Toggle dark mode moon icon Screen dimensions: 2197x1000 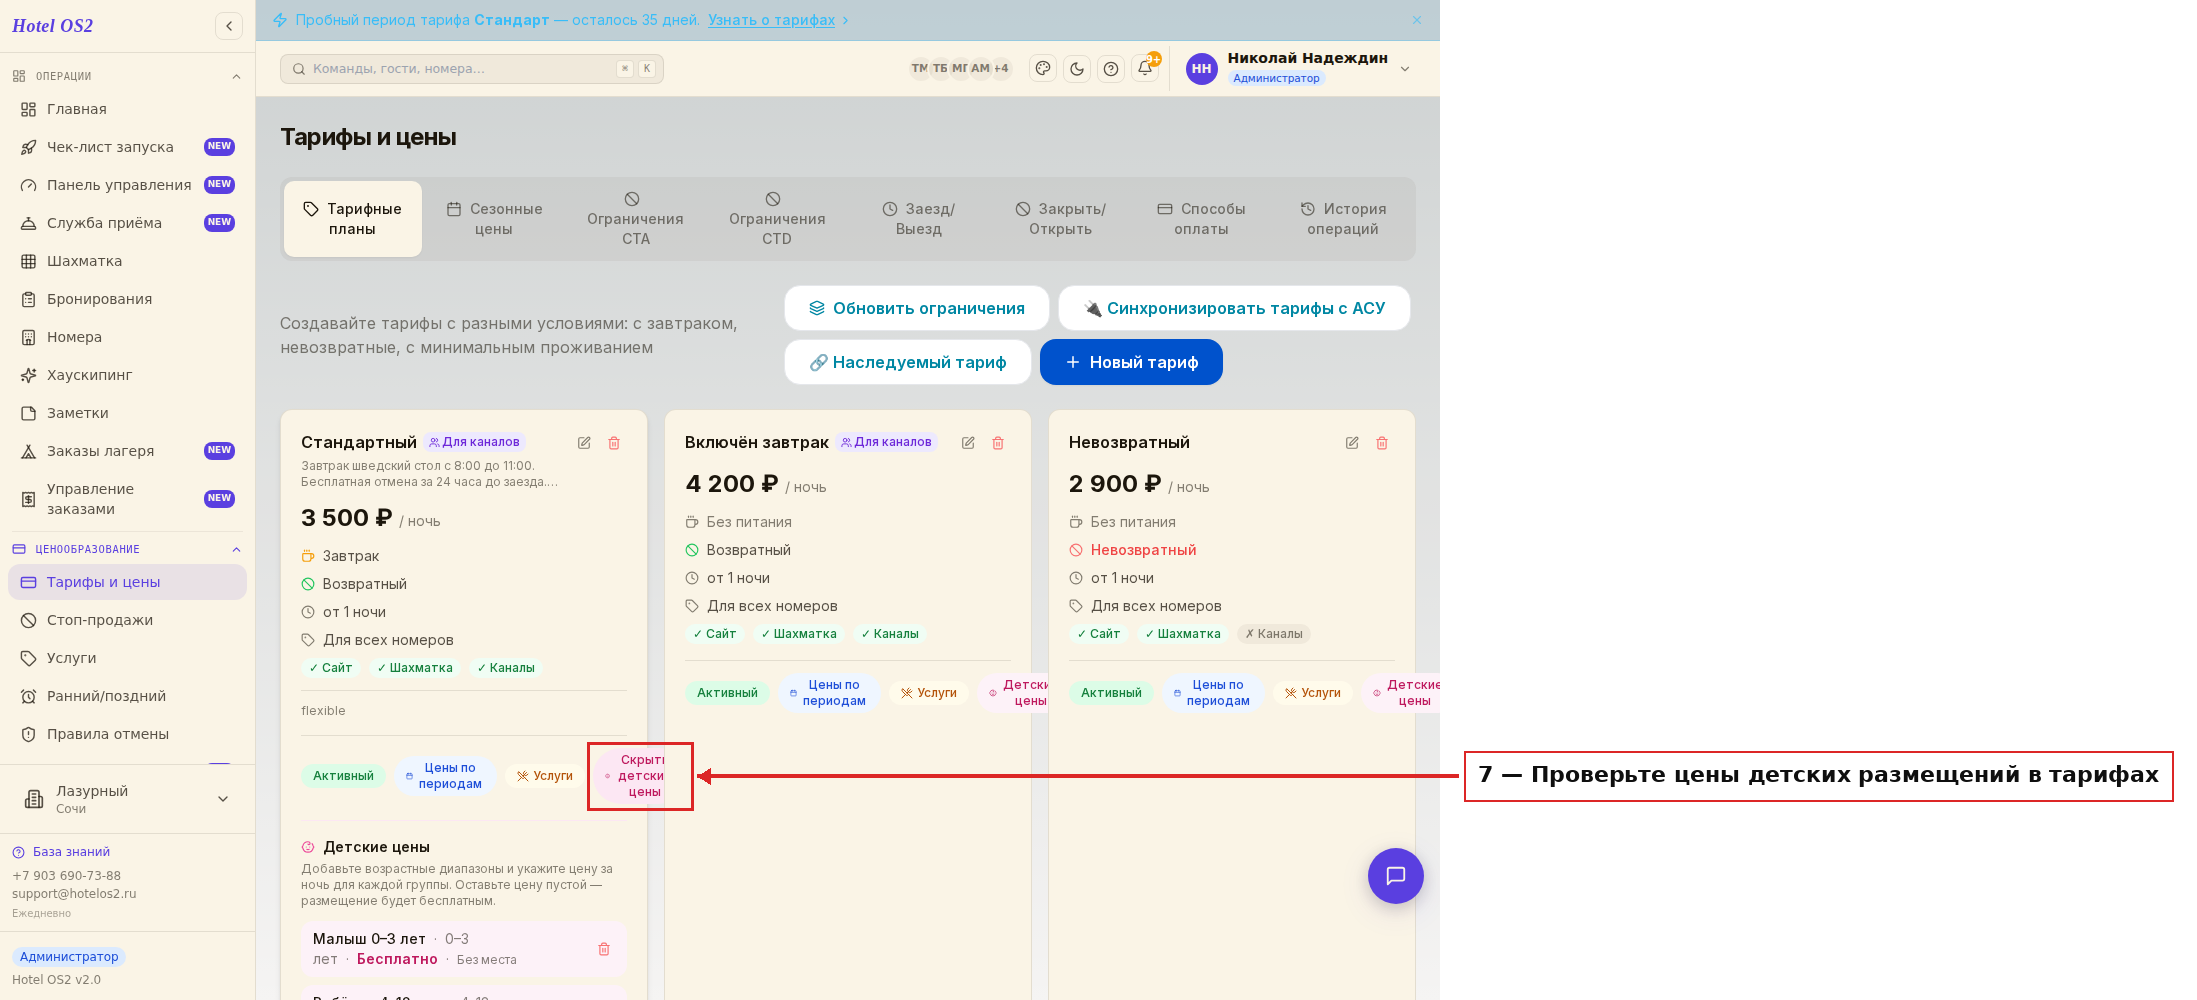(1077, 68)
